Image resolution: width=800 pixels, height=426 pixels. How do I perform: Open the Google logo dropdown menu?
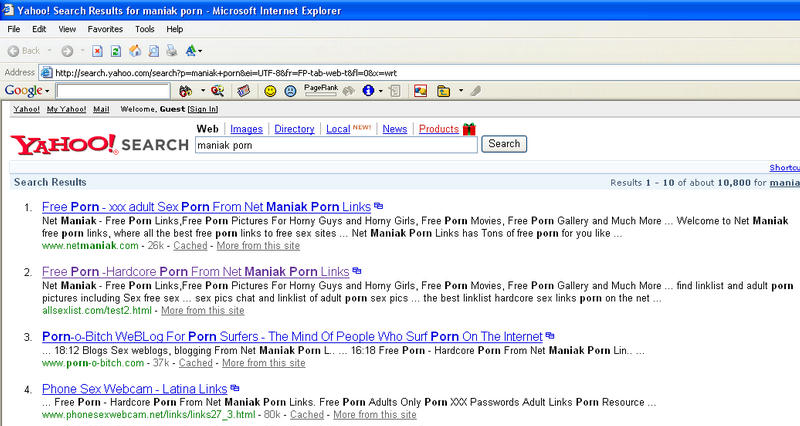point(28,91)
